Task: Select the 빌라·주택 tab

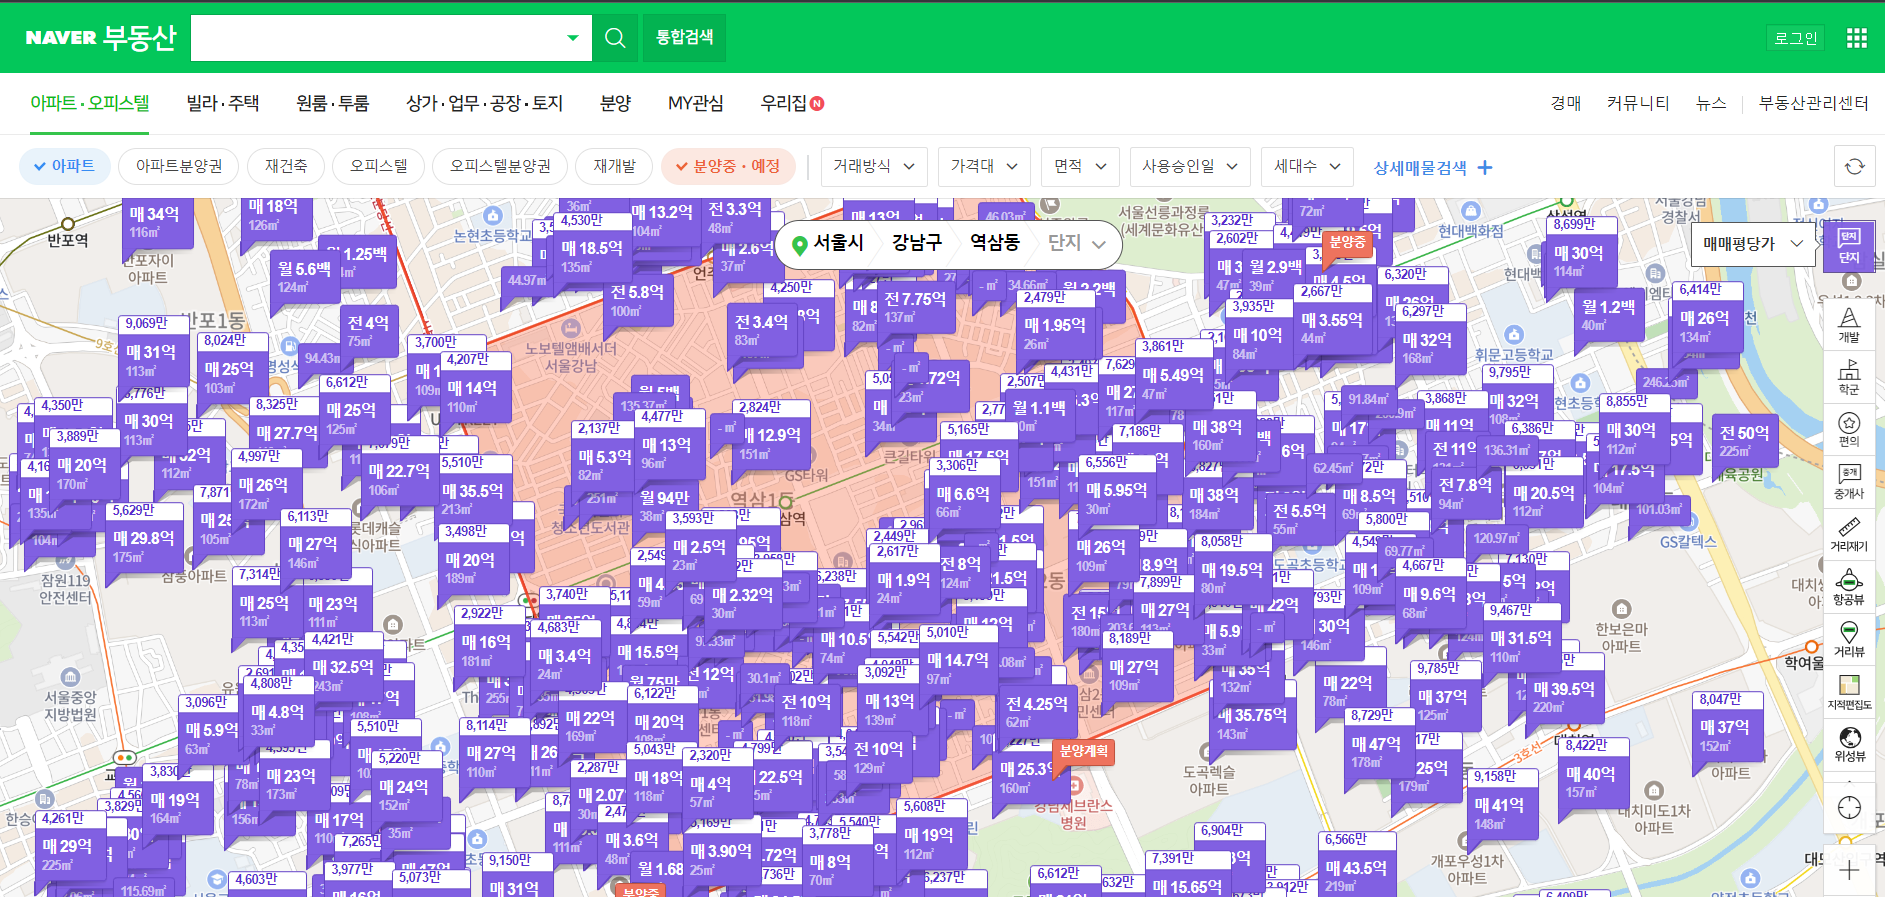Action: point(223,103)
